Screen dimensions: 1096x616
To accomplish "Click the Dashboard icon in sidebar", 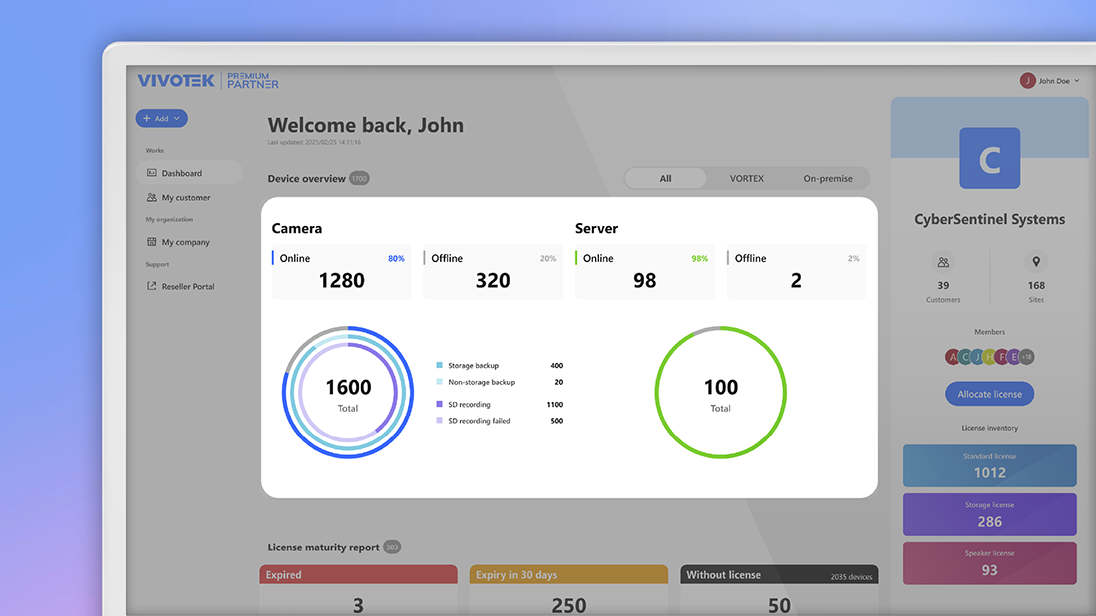I will (152, 173).
